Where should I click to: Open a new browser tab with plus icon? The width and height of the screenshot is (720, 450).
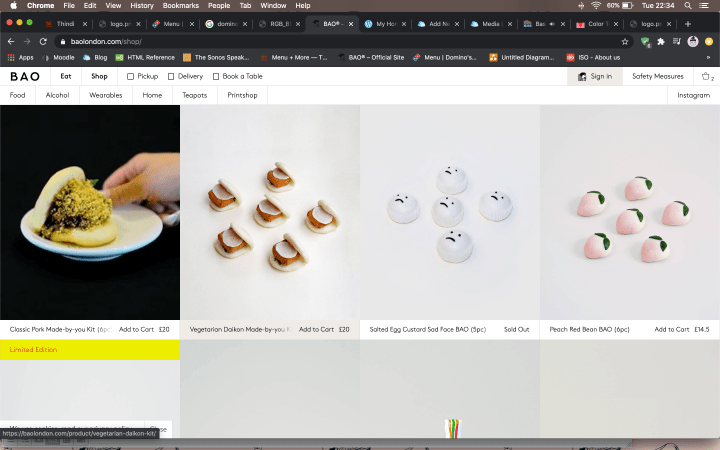click(687, 23)
